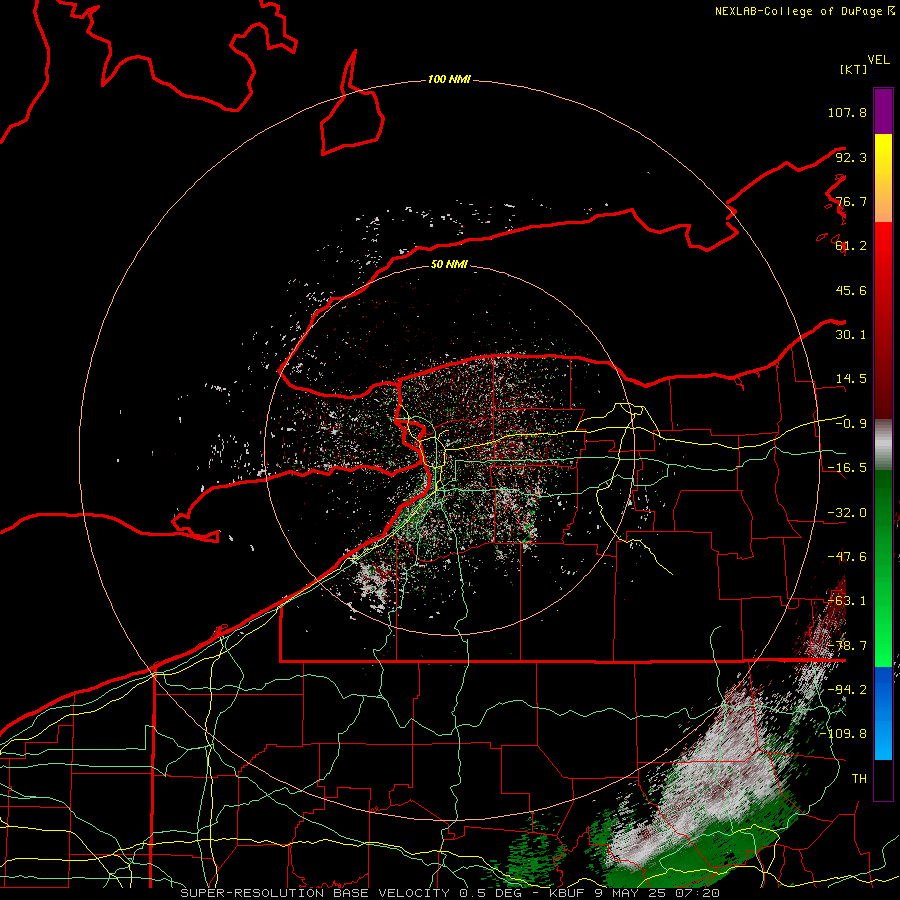The height and width of the screenshot is (900, 900).
Task: Select the -16.5 scale value
Action: pos(847,468)
